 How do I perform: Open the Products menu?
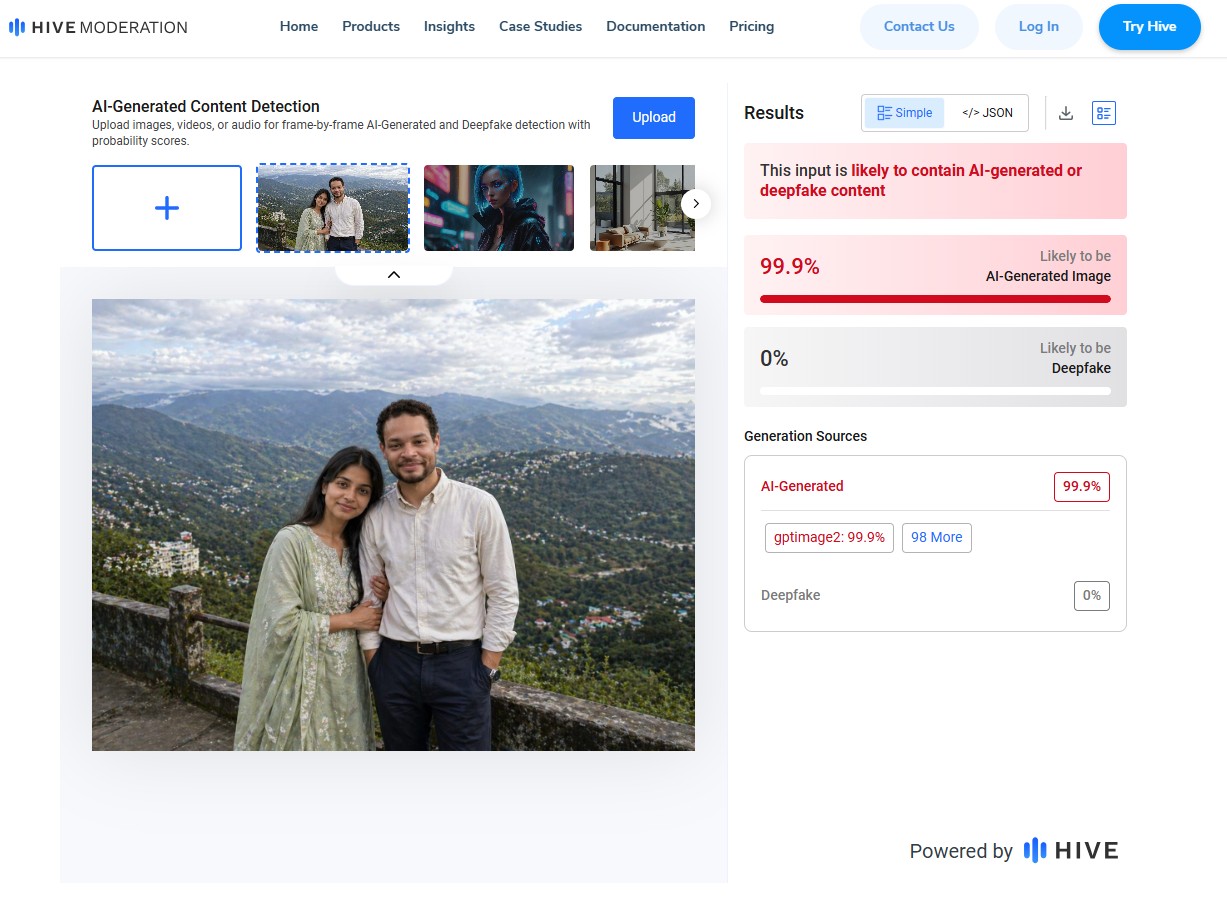click(x=371, y=27)
